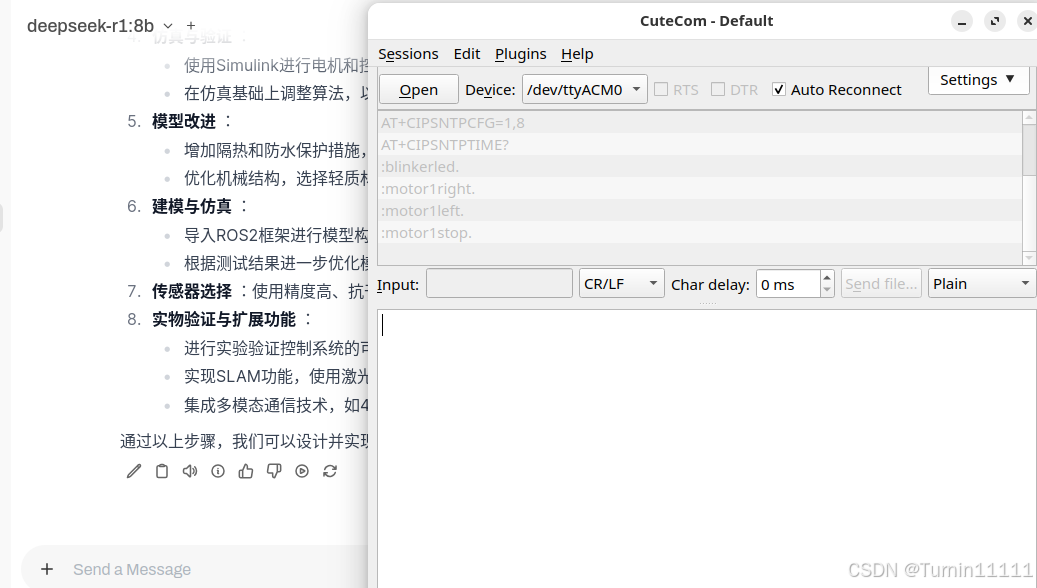The image size is (1037, 588).
Task: Copy the response using the clipboard icon
Action: (161, 471)
